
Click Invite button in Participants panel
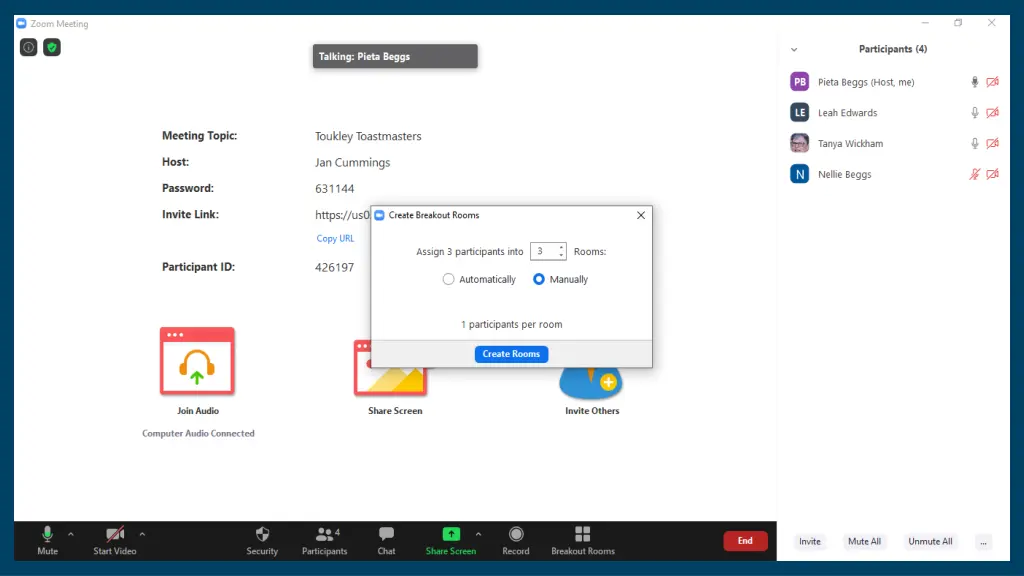coord(810,541)
